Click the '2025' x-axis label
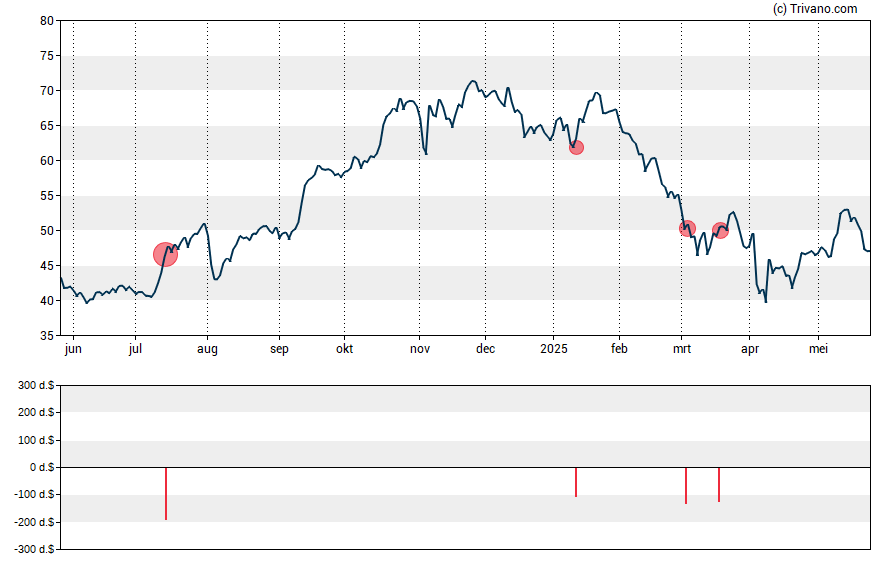 pos(553,349)
